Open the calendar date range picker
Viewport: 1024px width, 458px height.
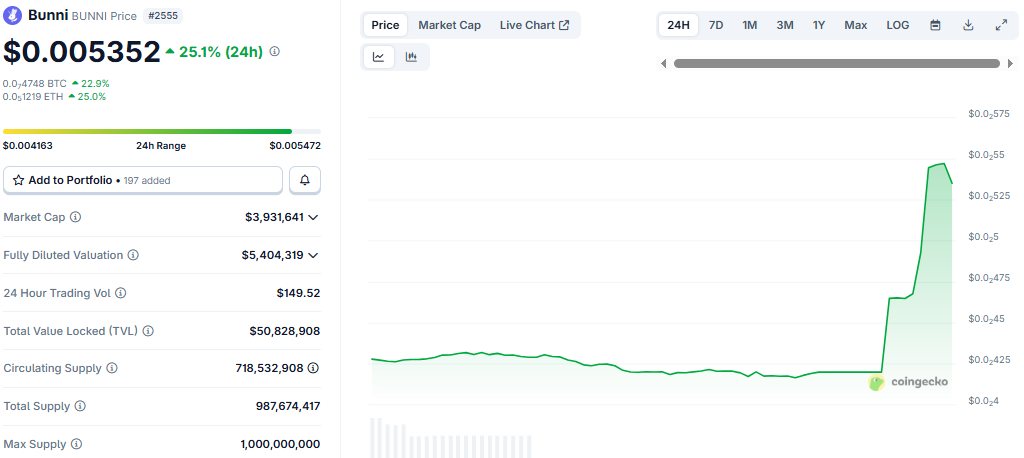point(935,25)
